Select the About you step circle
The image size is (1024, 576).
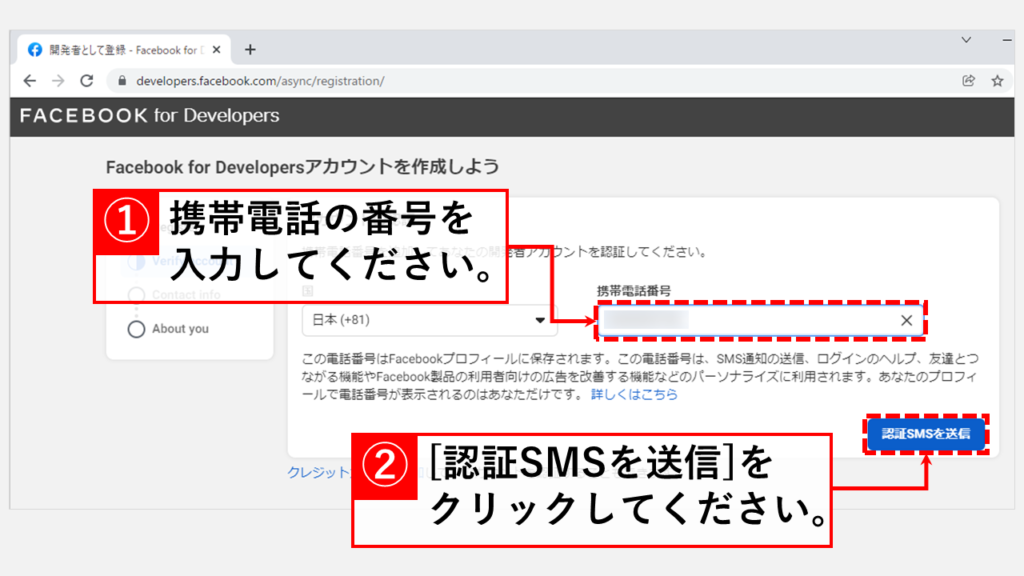(137, 329)
